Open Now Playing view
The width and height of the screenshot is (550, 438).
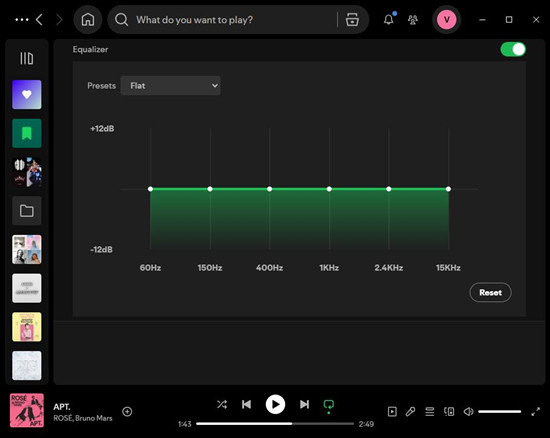(392, 411)
